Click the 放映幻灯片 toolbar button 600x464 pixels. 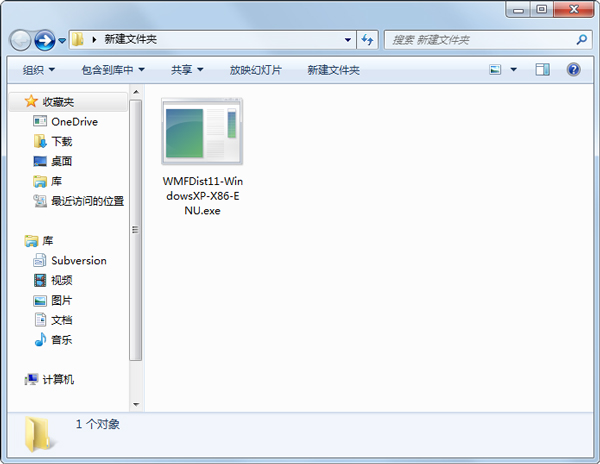[255, 70]
